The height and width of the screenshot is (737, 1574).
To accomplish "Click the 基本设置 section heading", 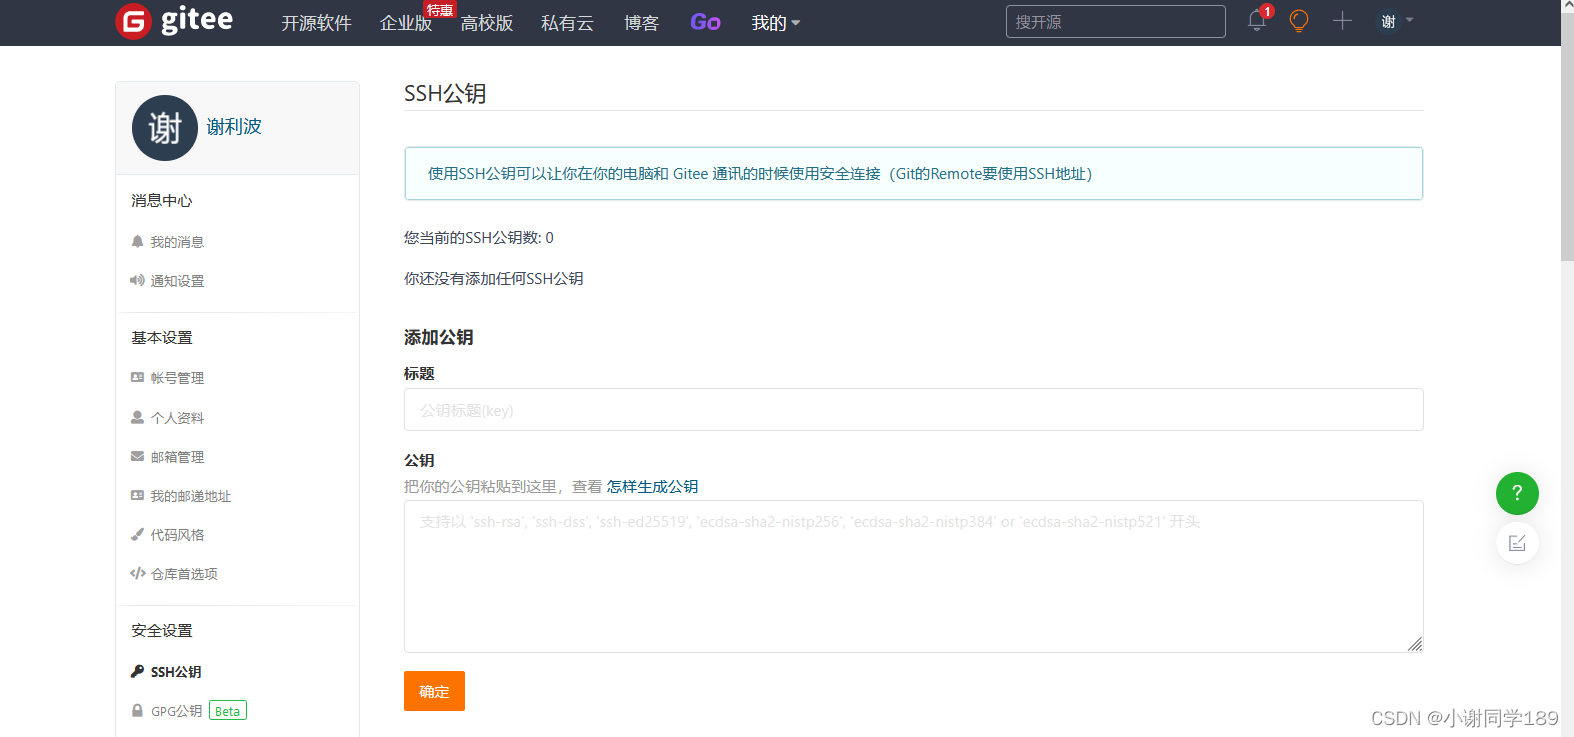I will (161, 338).
